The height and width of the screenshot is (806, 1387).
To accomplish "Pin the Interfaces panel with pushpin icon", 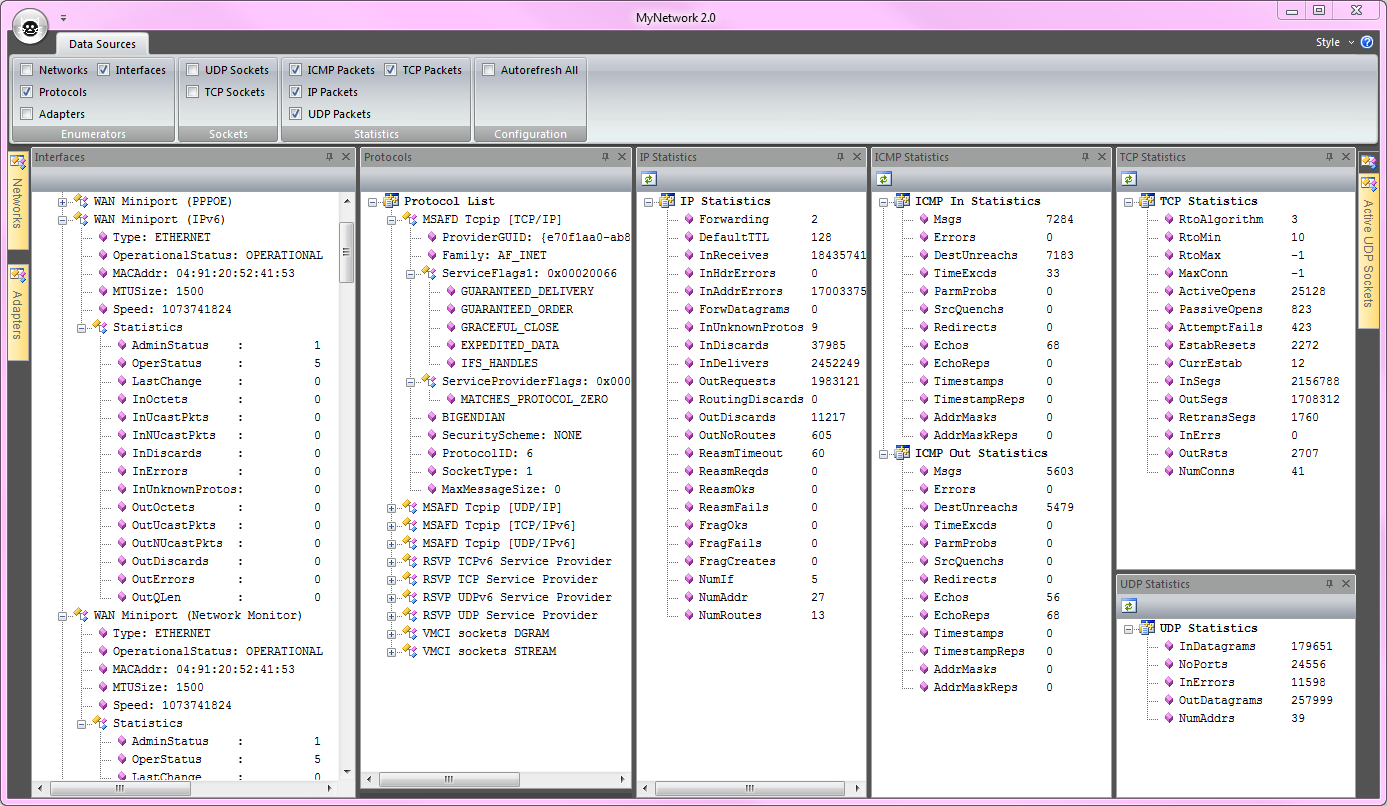I will [x=329, y=157].
